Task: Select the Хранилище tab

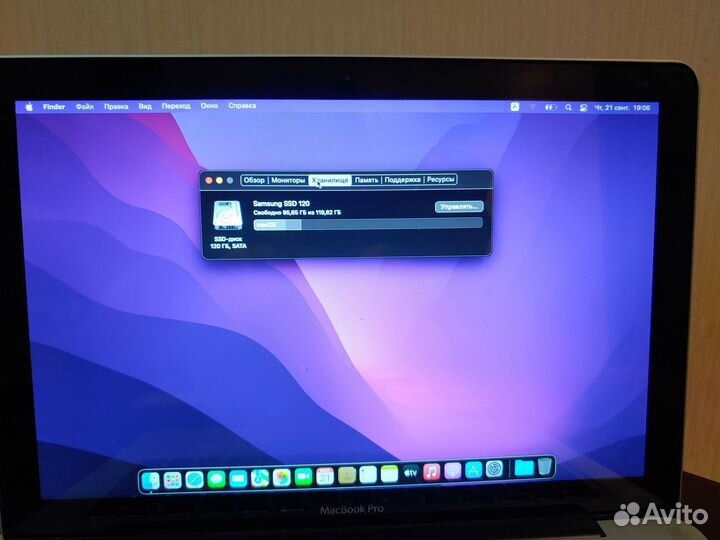Action: (330, 180)
